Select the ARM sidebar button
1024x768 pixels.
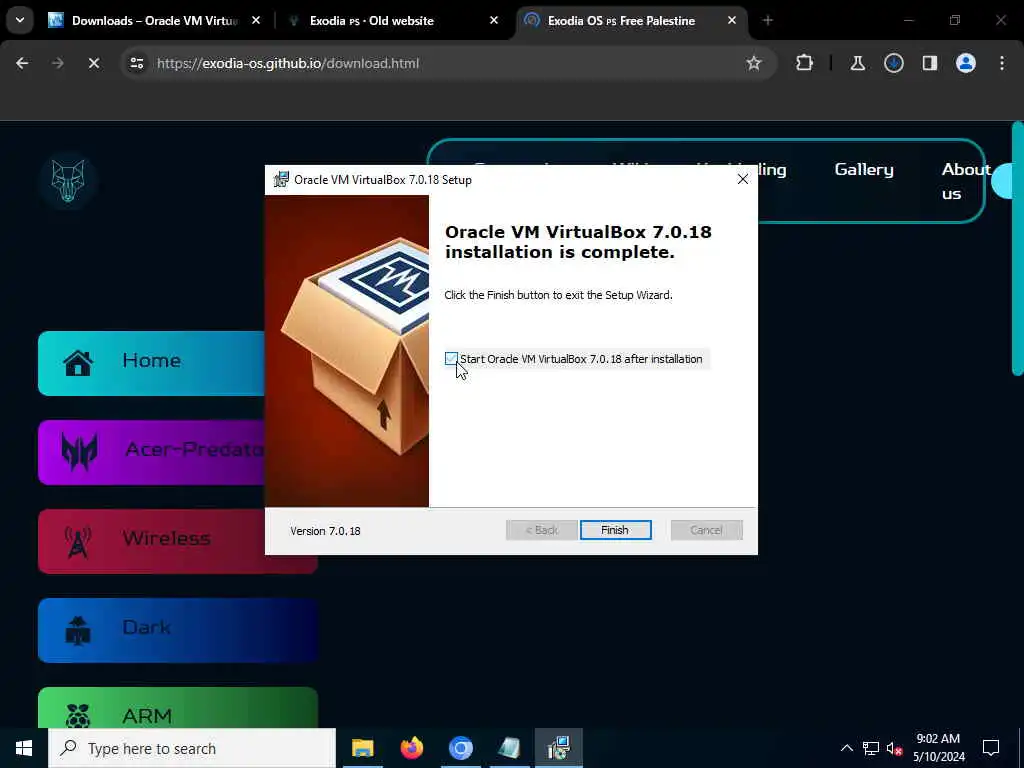(x=178, y=708)
